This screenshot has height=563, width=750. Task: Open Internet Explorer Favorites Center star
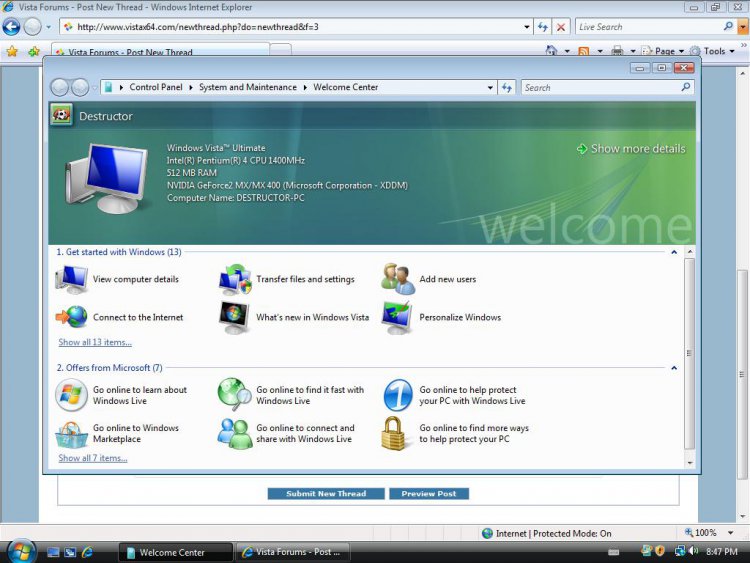point(12,51)
